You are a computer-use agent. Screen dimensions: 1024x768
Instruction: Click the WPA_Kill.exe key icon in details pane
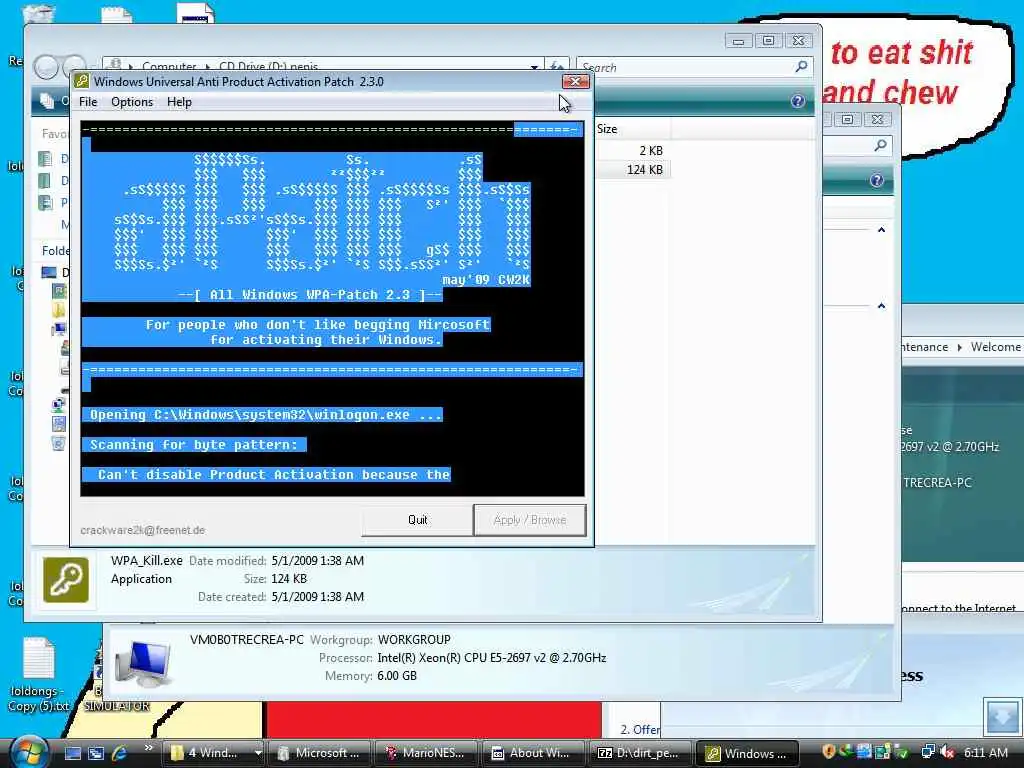66,579
